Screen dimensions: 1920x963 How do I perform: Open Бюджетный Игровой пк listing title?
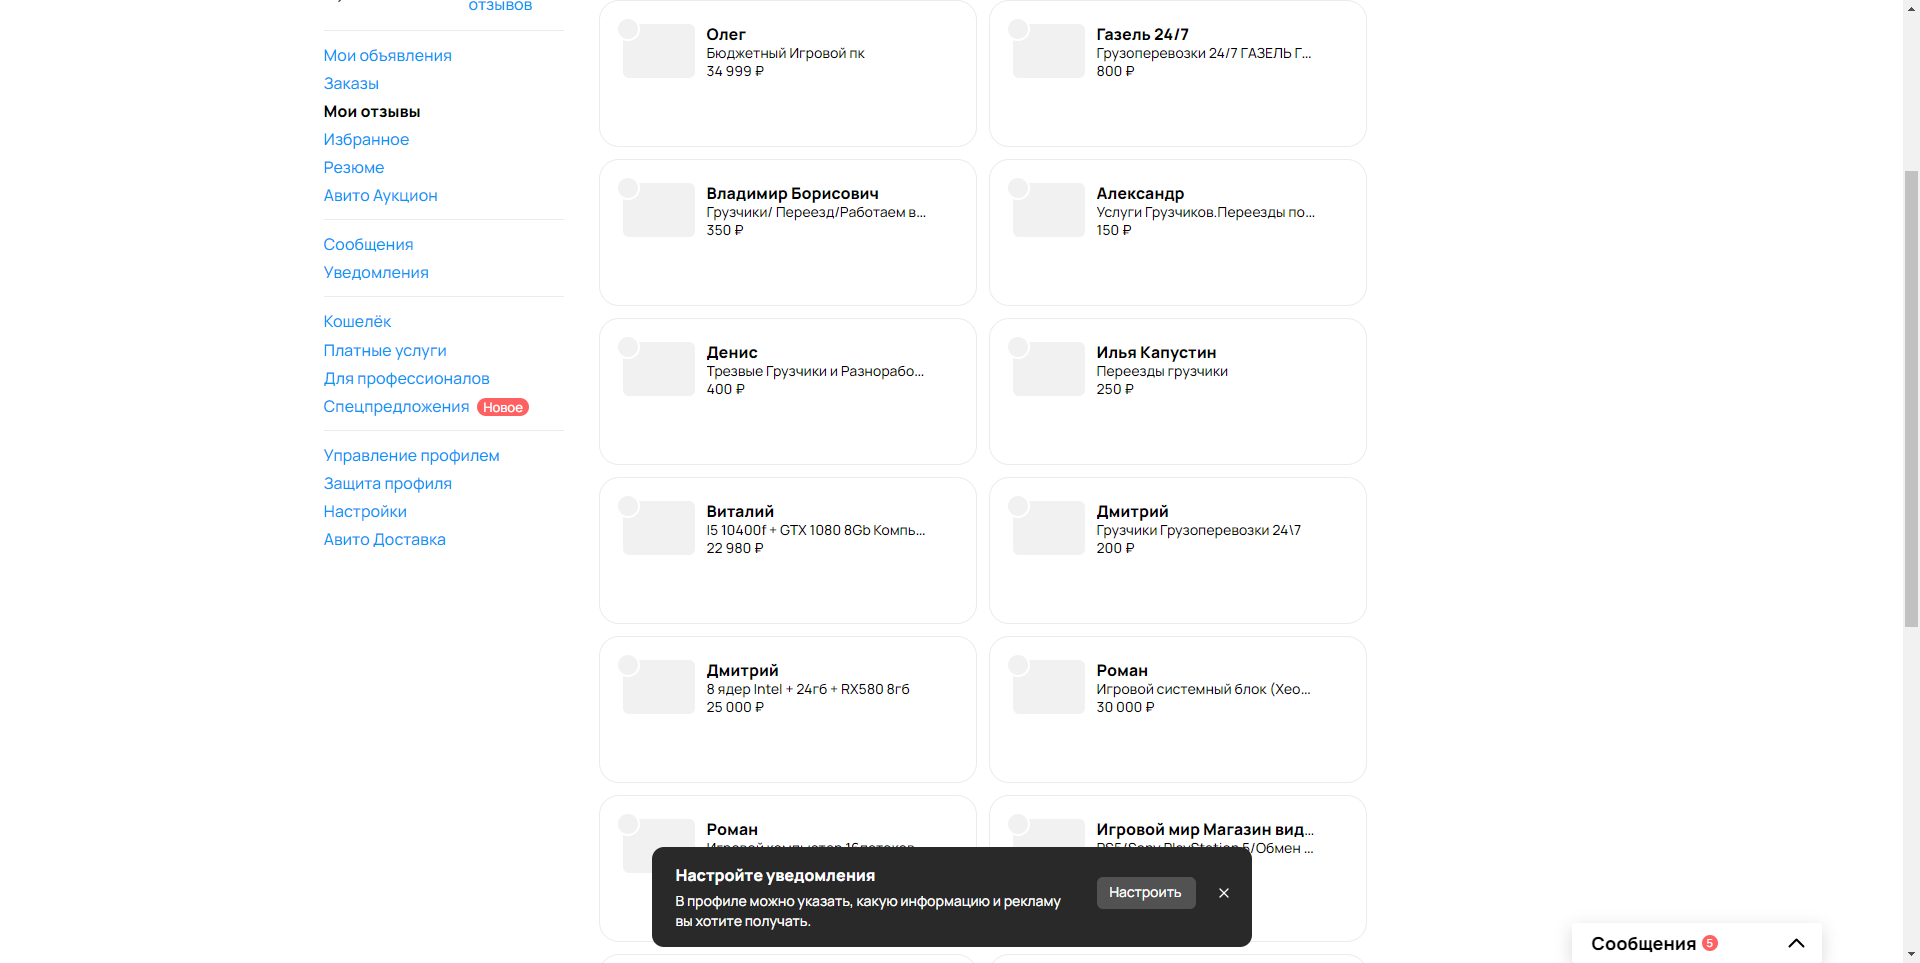(x=785, y=53)
